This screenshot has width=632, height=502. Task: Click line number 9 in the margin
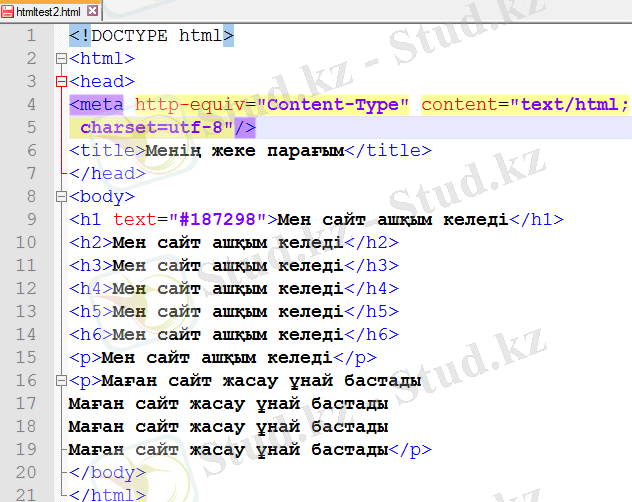tap(31, 220)
